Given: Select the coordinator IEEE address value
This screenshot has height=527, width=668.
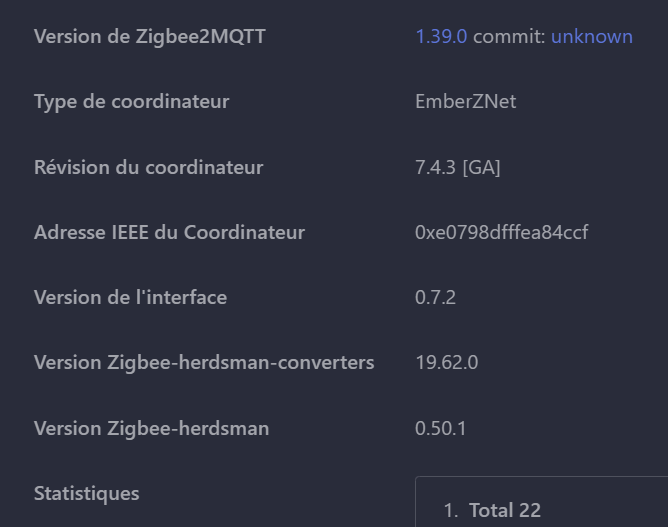Looking at the screenshot, I should click(x=501, y=232).
